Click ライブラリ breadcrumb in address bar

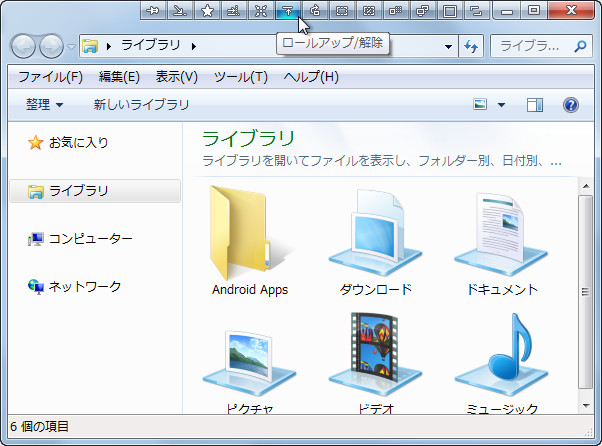(x=150, y=46)
